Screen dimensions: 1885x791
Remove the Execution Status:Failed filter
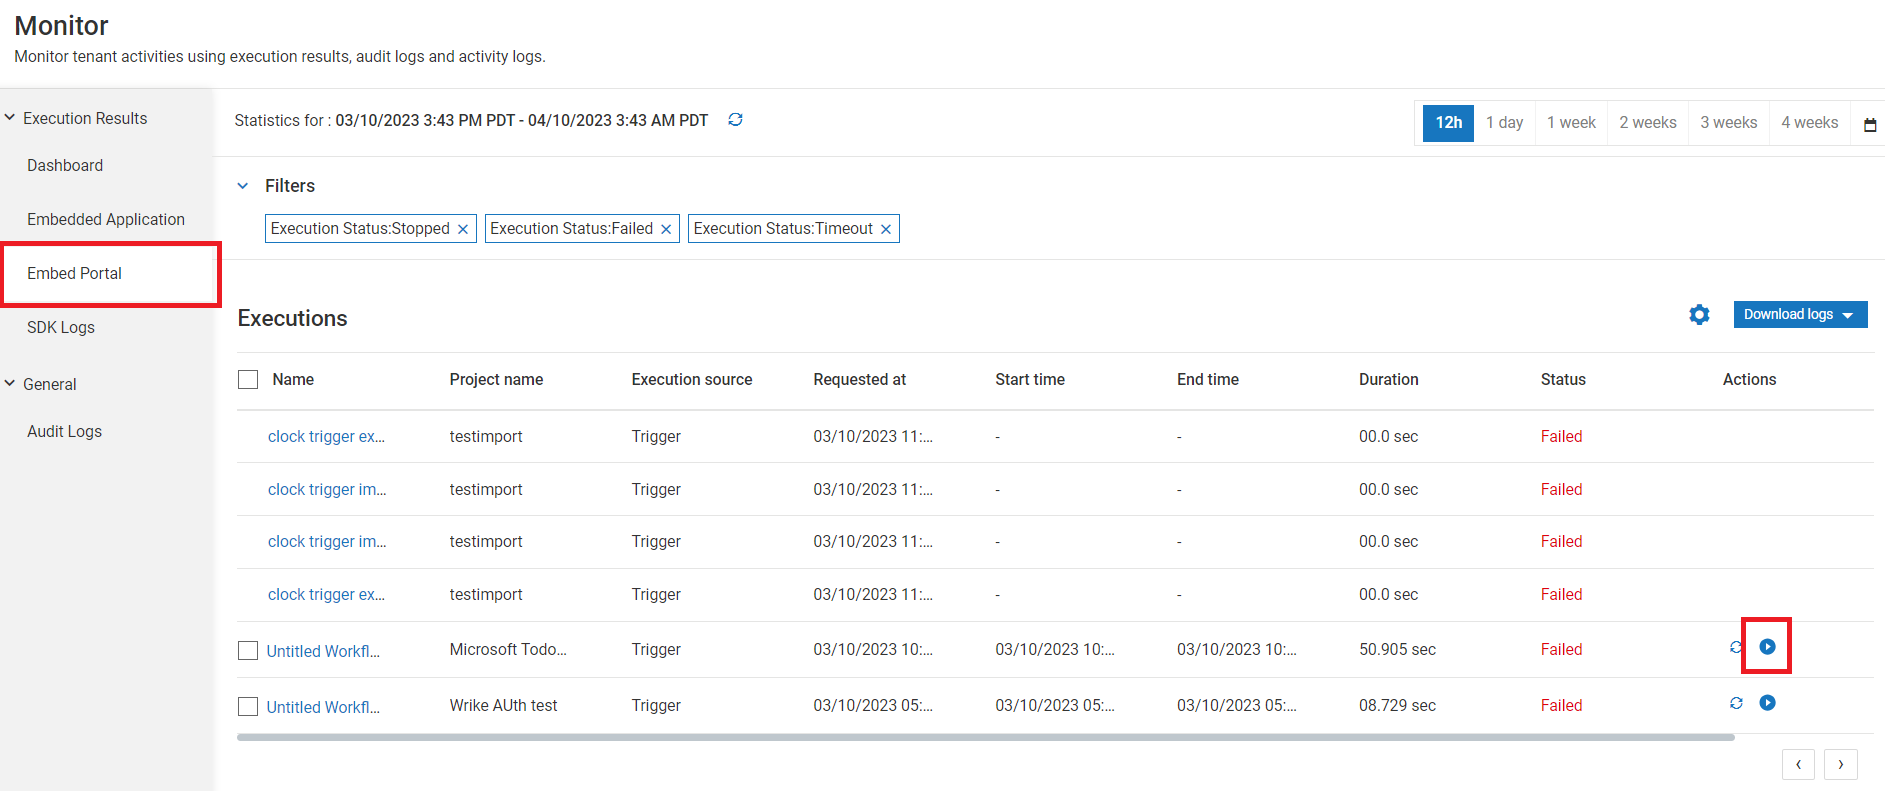tap(666, 229)
